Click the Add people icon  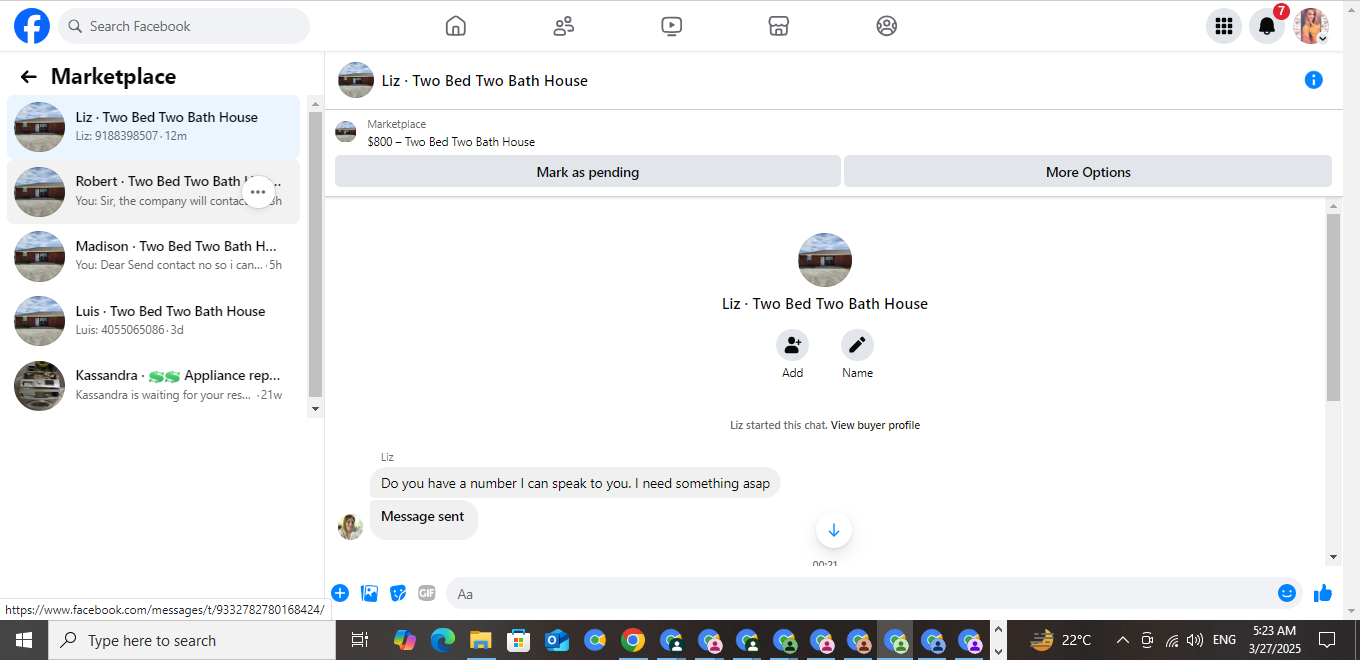[792, 345]
